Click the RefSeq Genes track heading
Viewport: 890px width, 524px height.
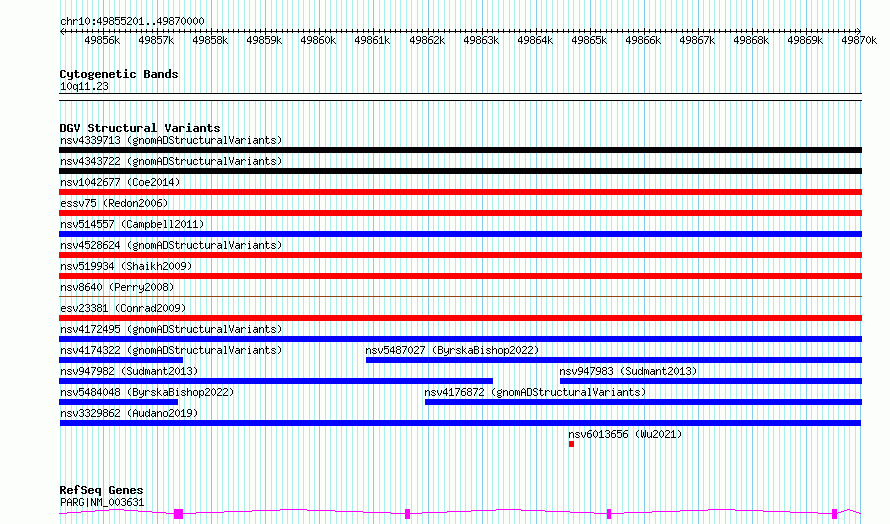(x=101, y=490)
